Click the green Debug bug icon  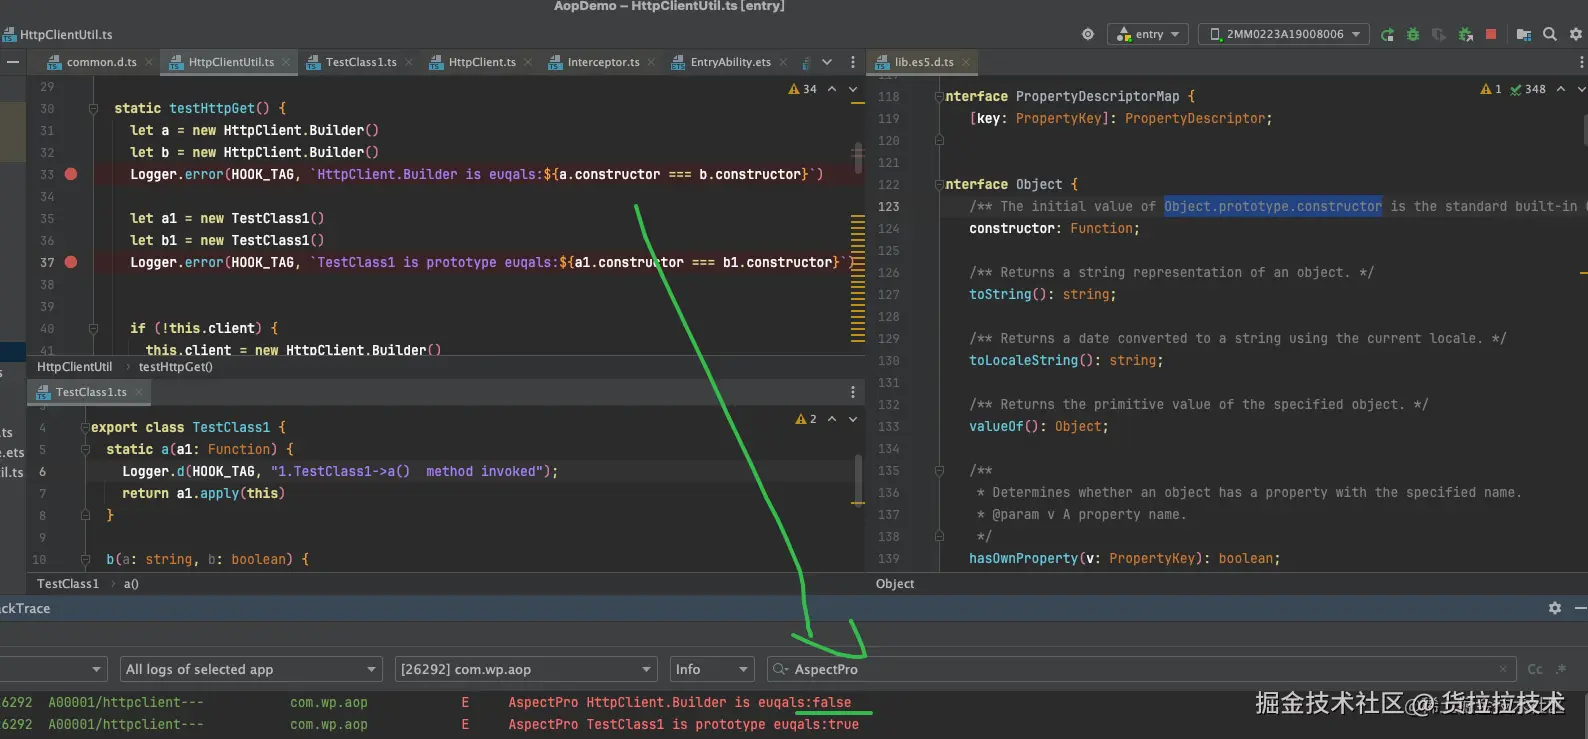(x=1412, y=35)
